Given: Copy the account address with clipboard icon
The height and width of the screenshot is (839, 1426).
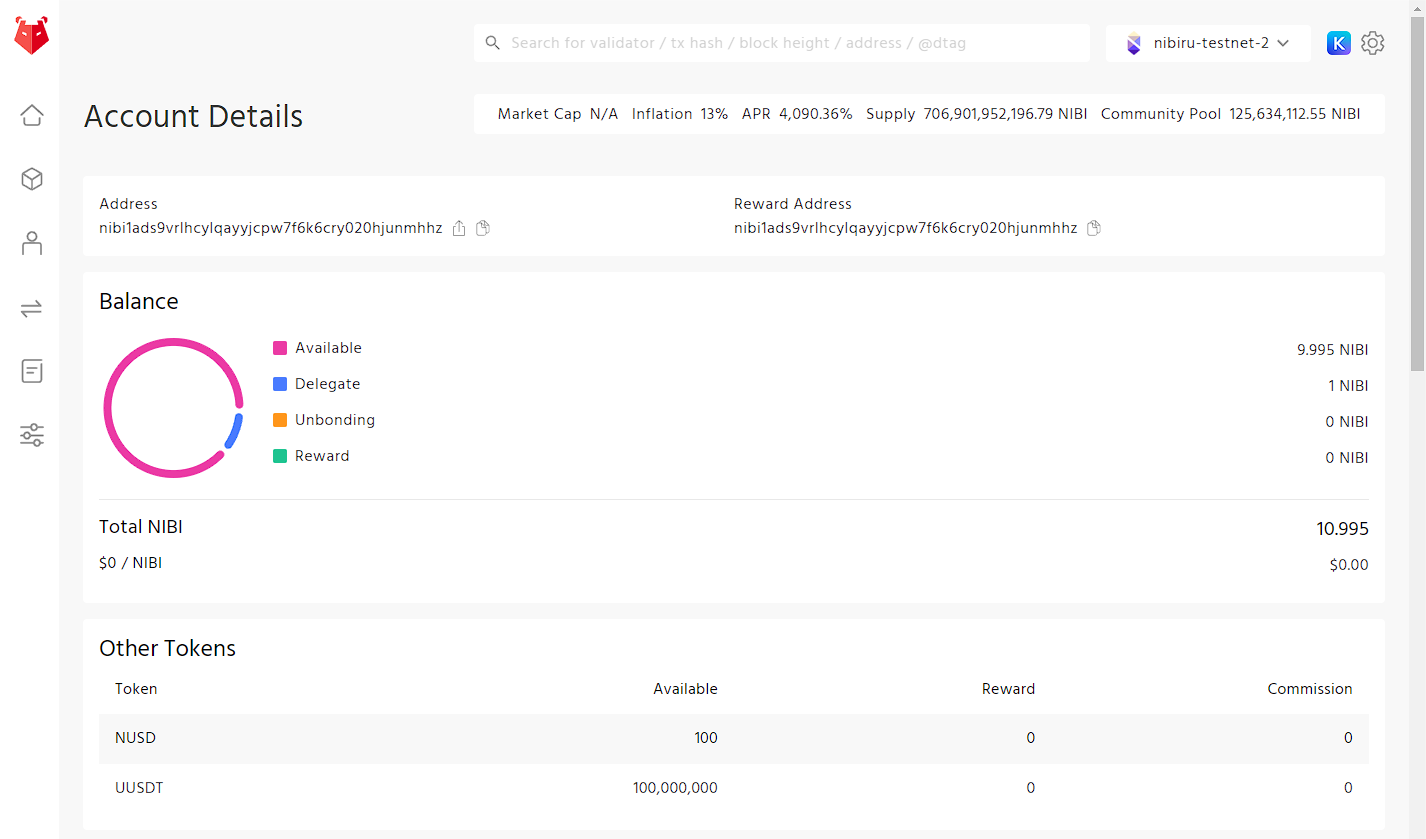Looking at the screenshot, I should click(x=482, y=228).
